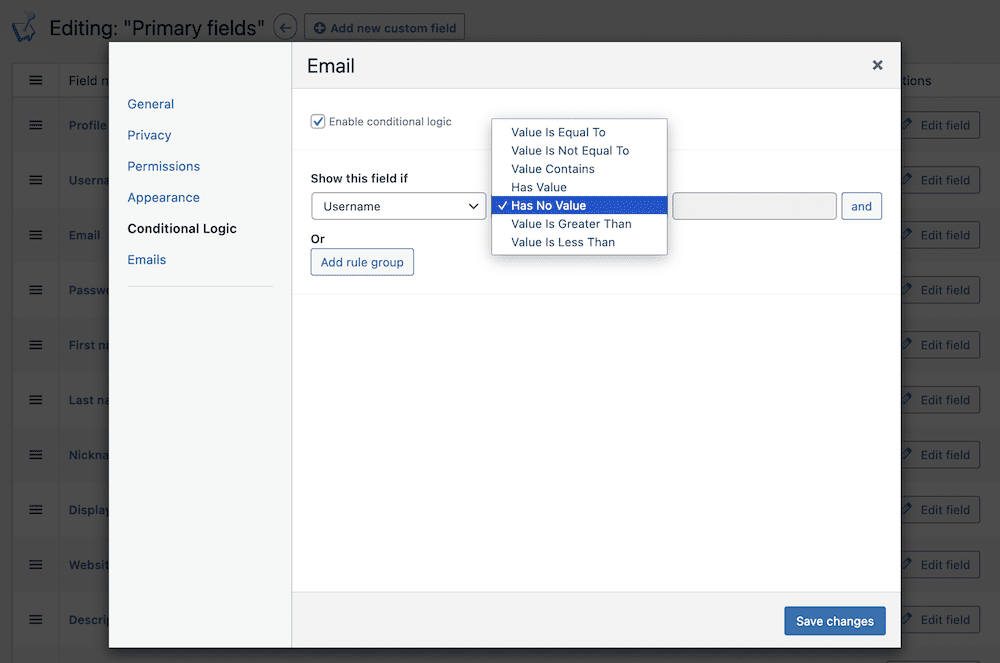This screenshot has height=663, width=1000.
Task: Choose 'Value Is Not Equal To' option
Action: point(579,150)
